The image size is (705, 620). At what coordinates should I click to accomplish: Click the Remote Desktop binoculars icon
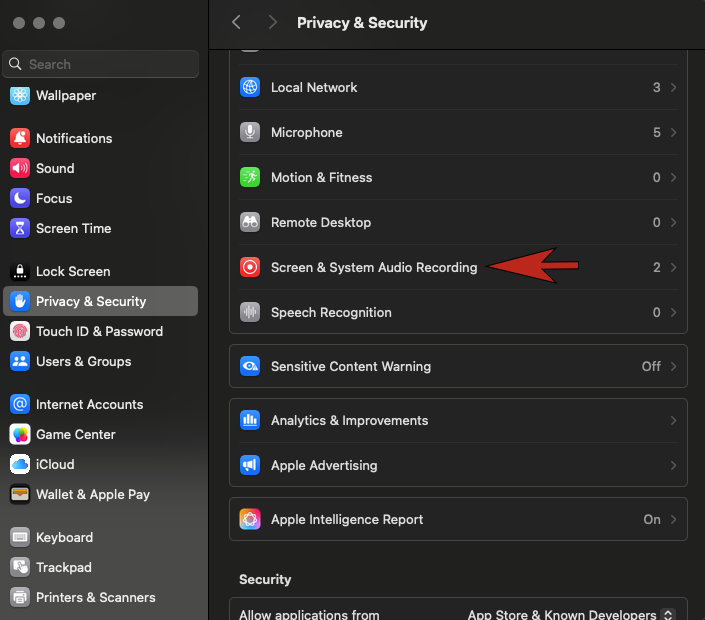(x=250, y=222)
